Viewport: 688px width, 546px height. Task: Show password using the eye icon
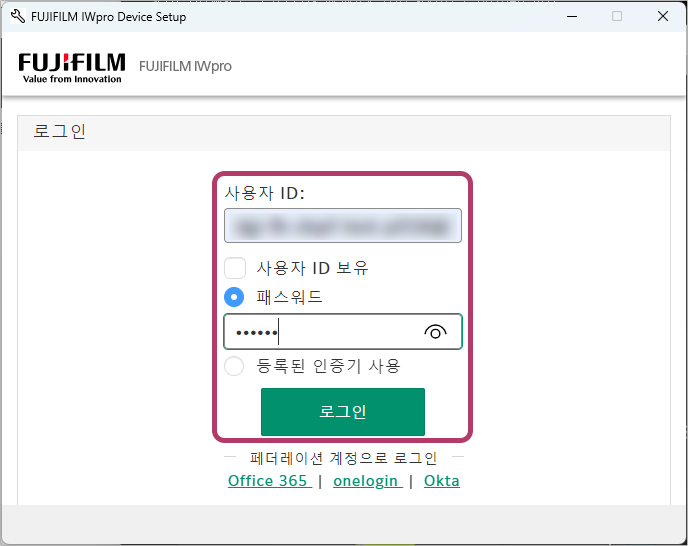coord(435,332)
